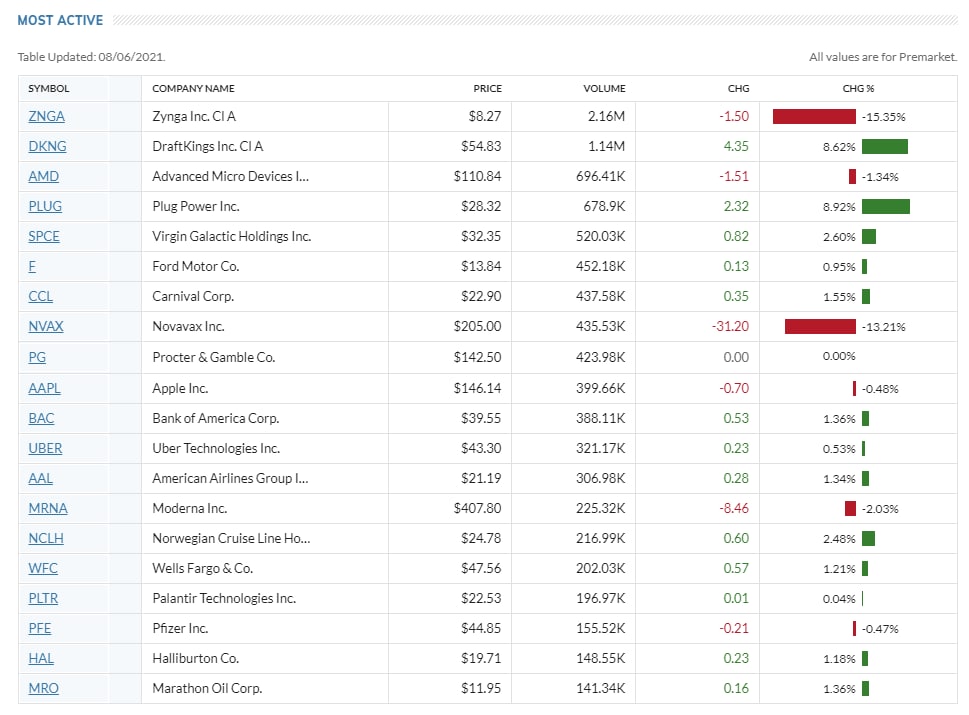969x715 pixels.
Task: Click the Apple Inc. company name
Action: 180,388
